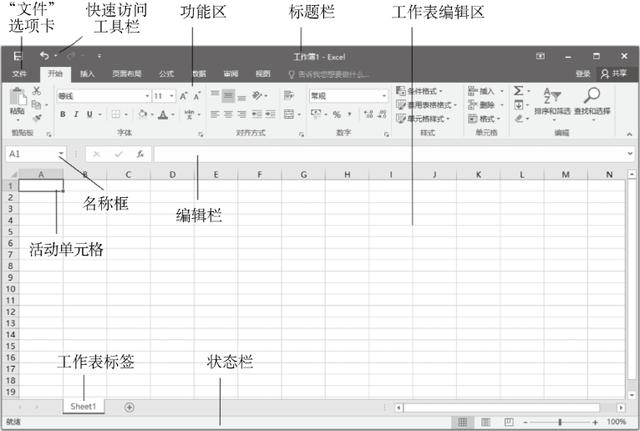Viewport: 640px width, 431px height.
Task: Click the Fill down icon in editing group
Action: point(518,105)
